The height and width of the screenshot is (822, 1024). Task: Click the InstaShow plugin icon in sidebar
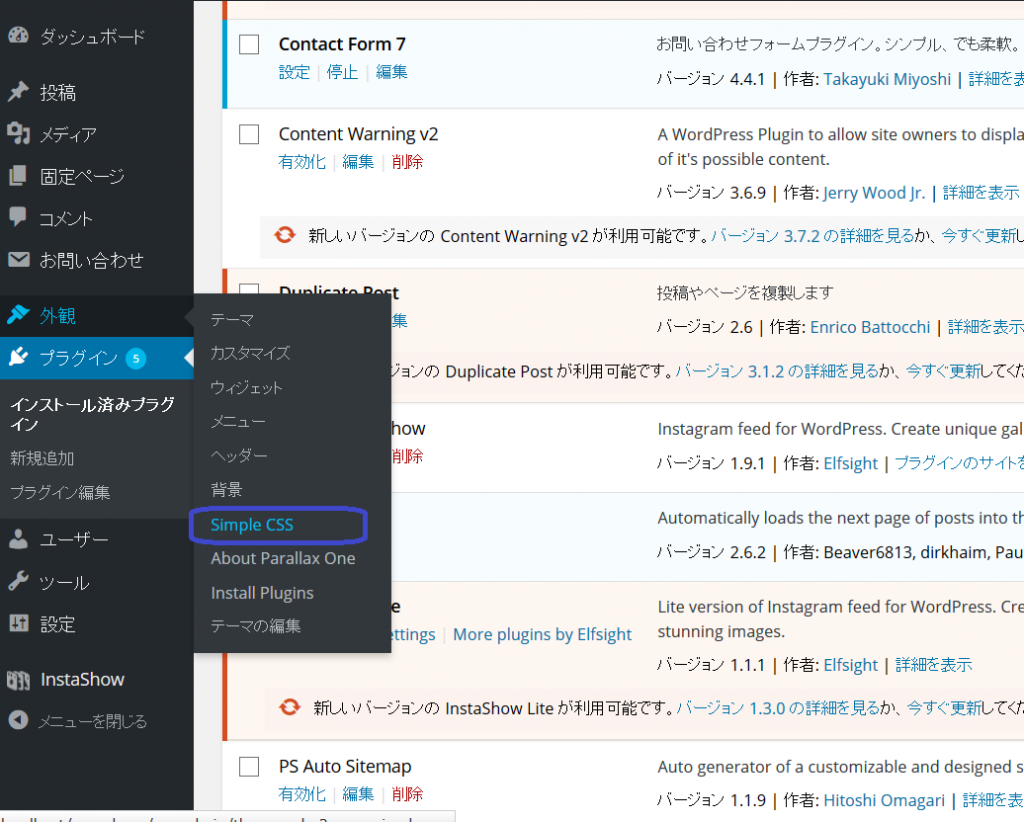coord(18,680)
